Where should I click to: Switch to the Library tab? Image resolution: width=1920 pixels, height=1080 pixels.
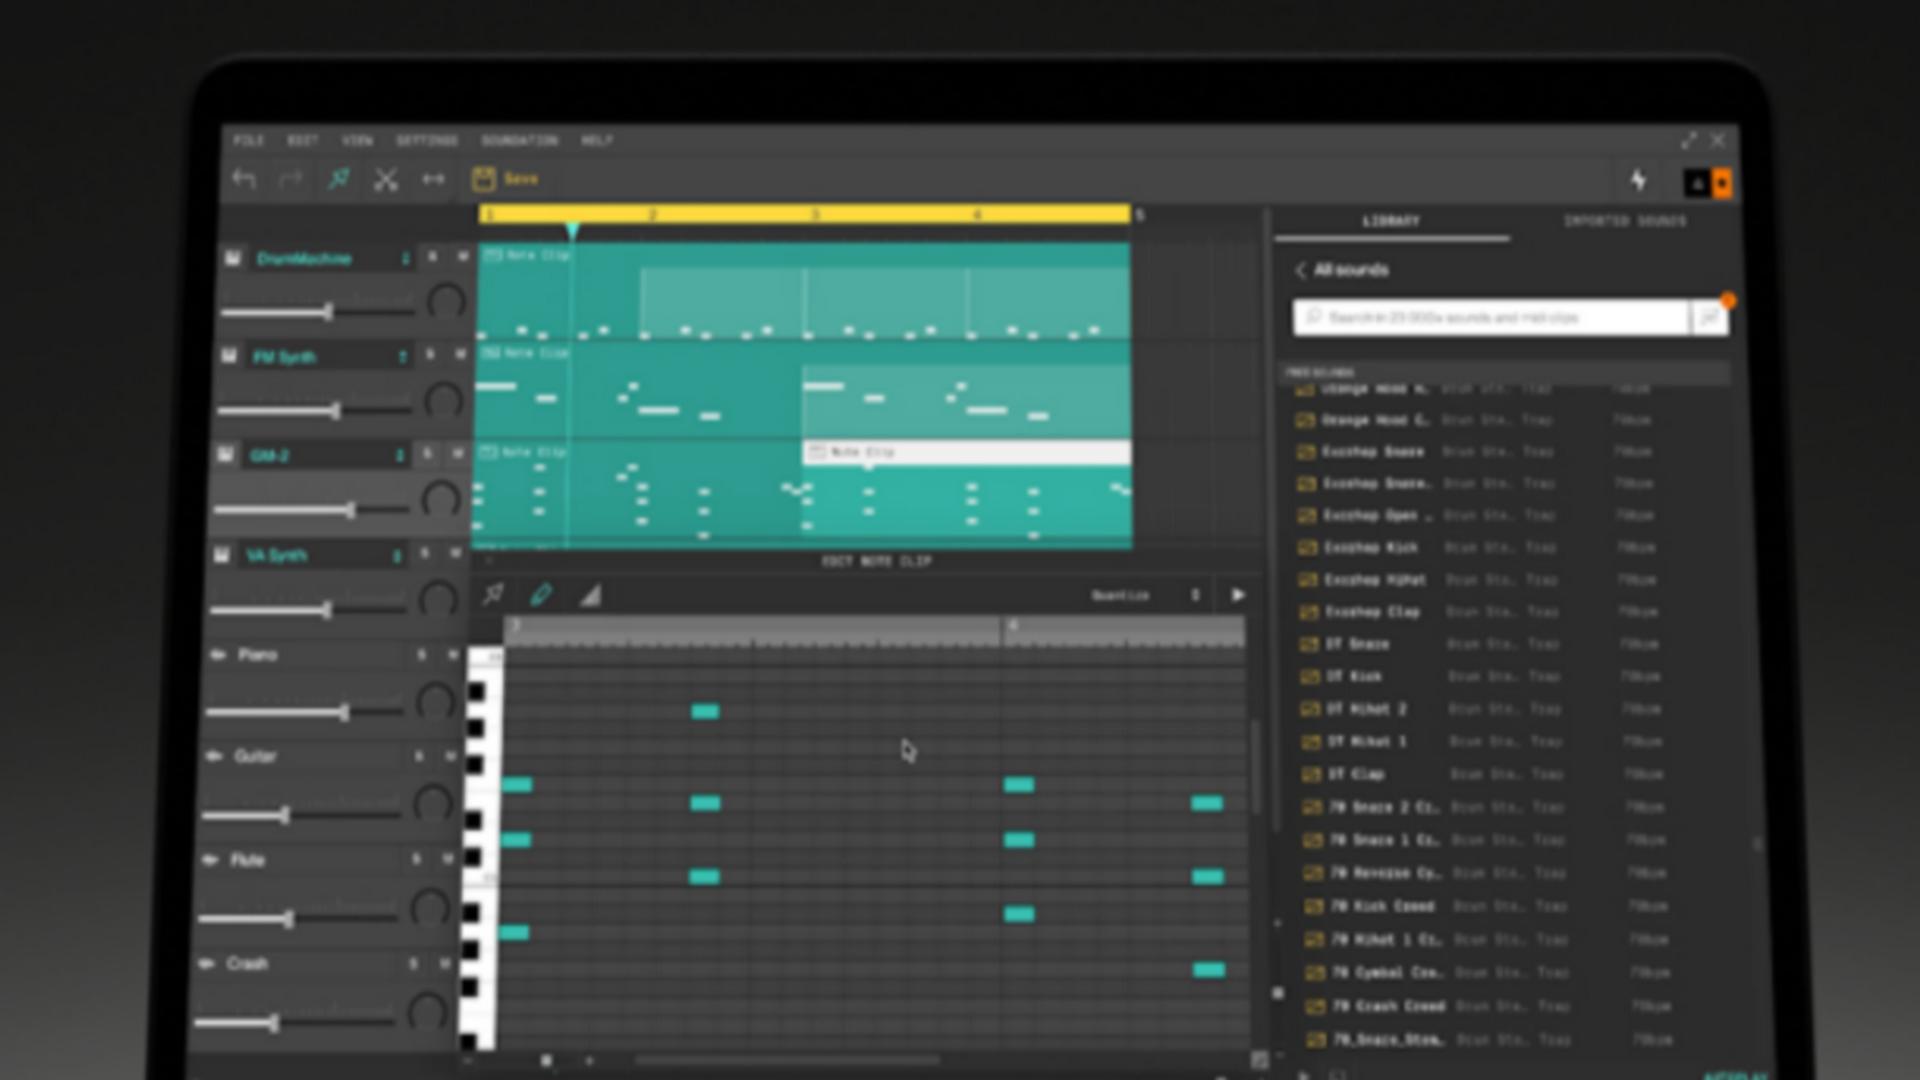[1391, 221]
